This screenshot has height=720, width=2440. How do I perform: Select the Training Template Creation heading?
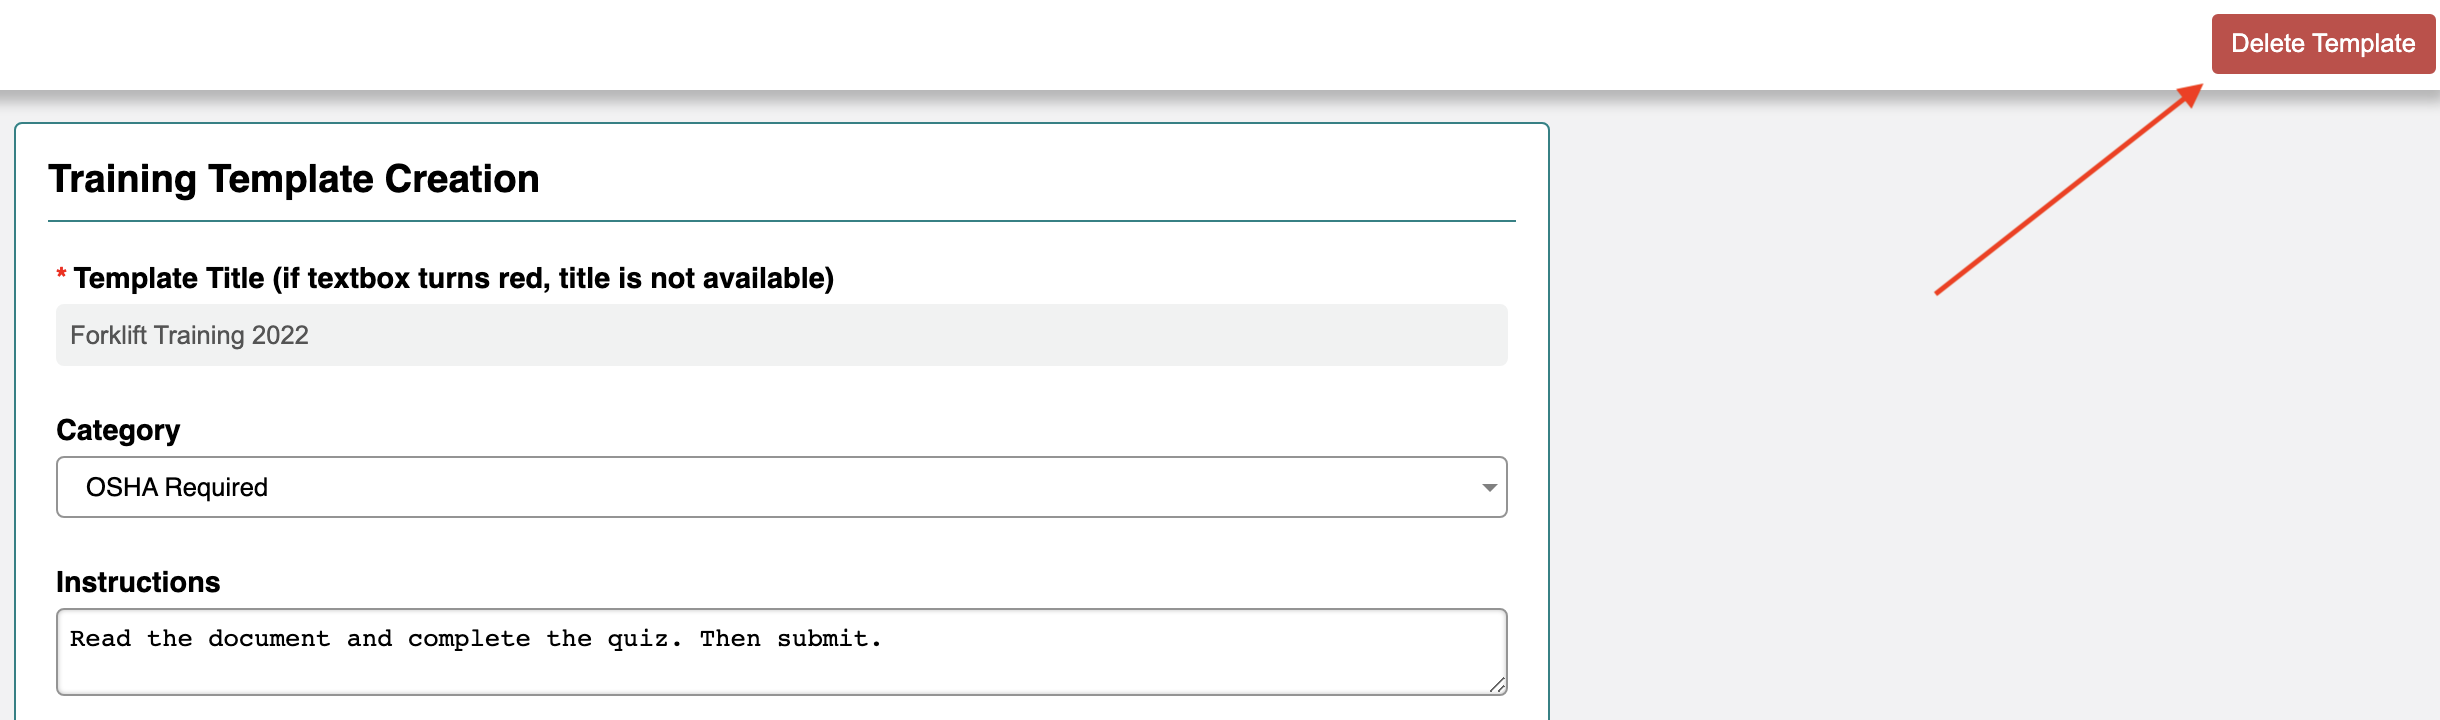pos(294,179)
